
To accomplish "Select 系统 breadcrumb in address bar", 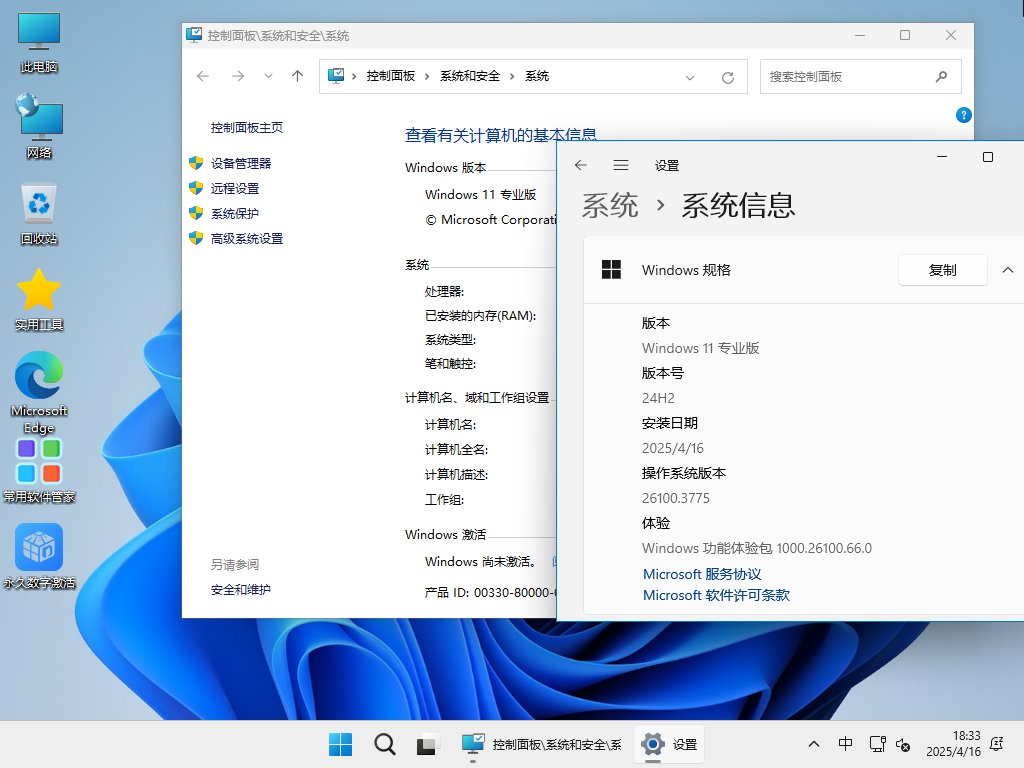I will (537, 76).
